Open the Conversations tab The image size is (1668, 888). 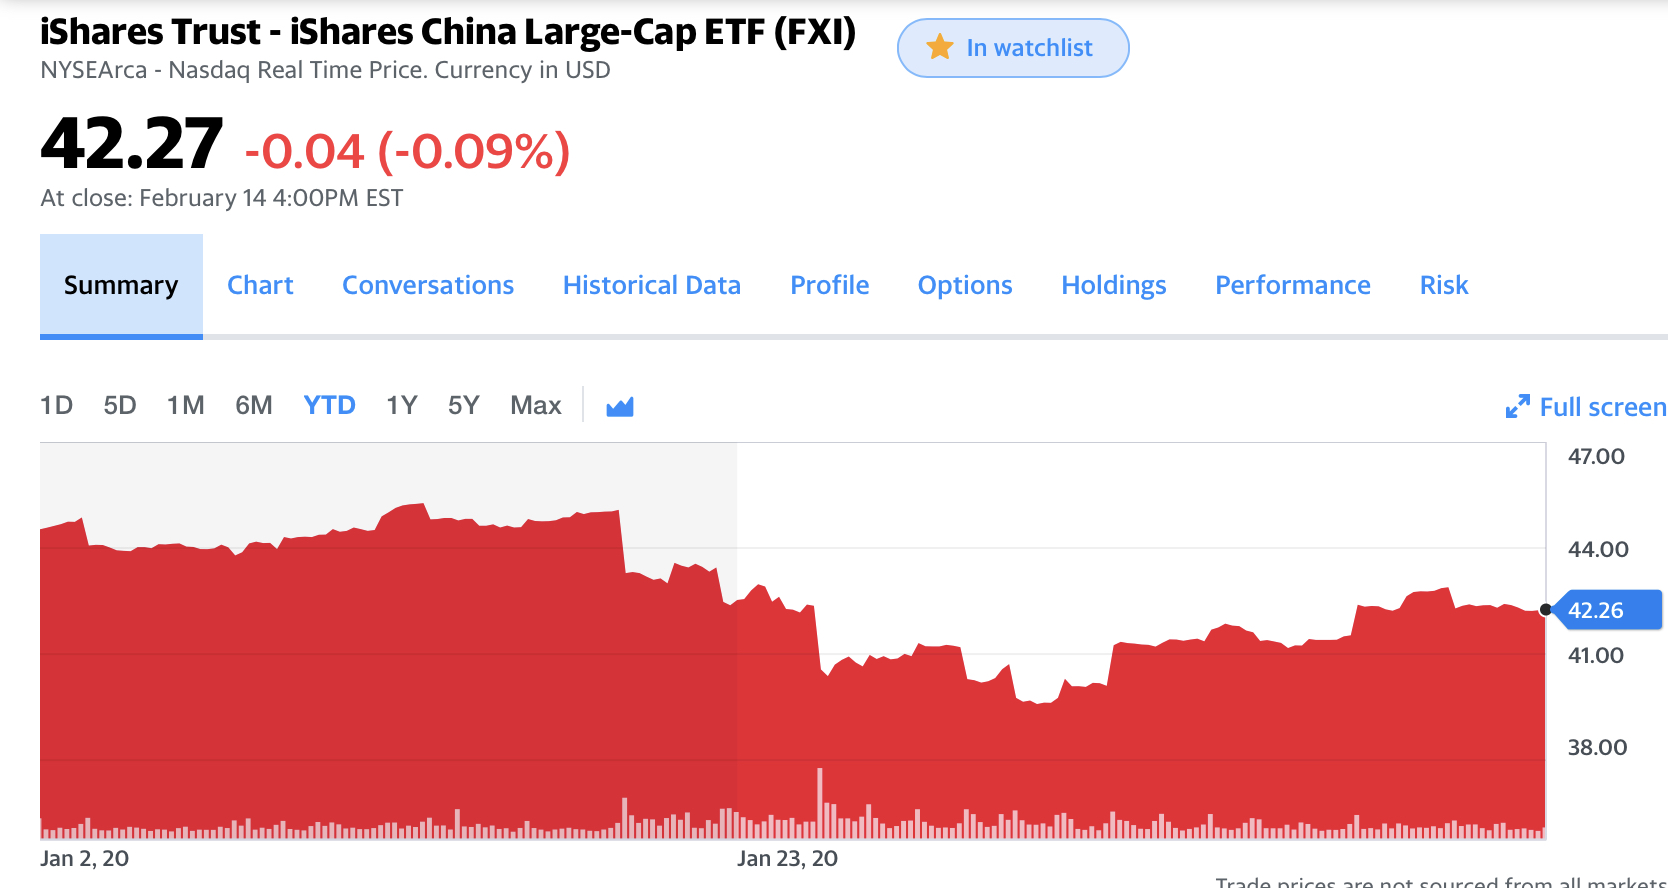click(x=428, y=286)
